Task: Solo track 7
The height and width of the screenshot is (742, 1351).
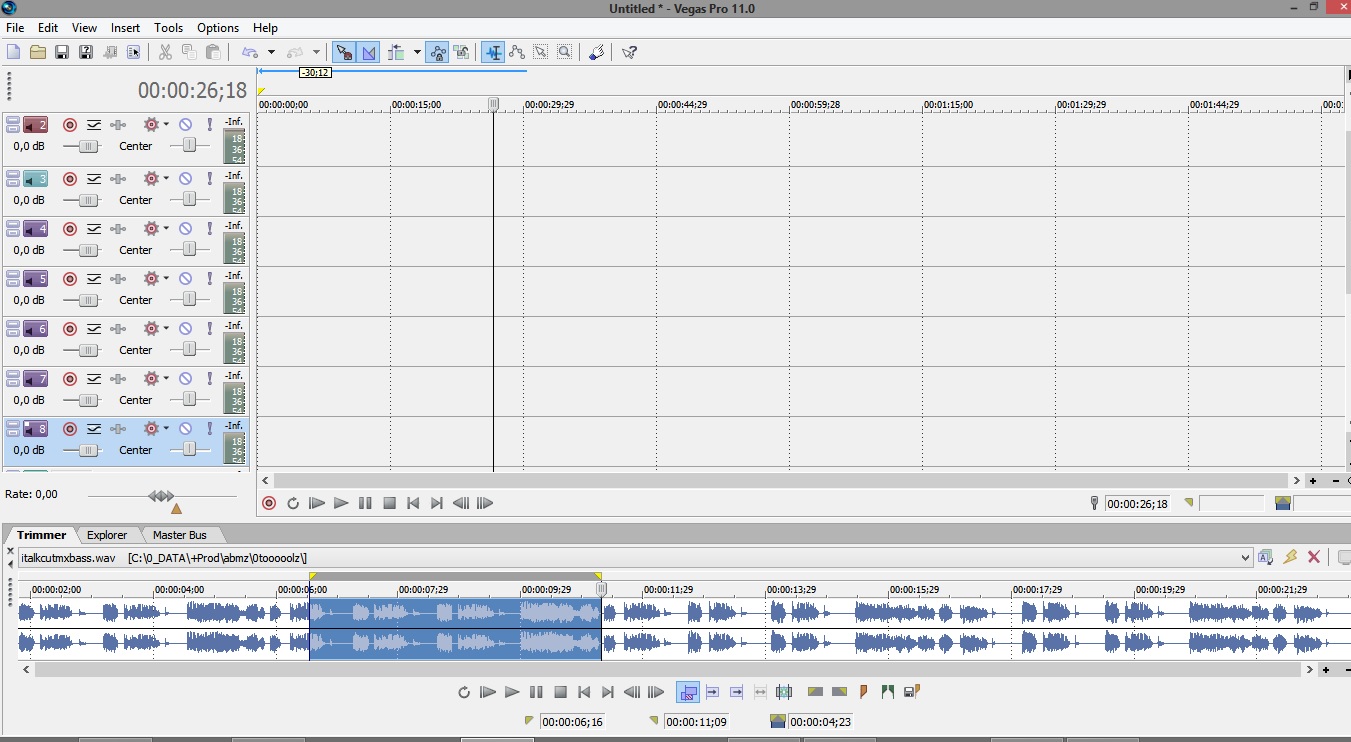Action: [x=210, y=379]
